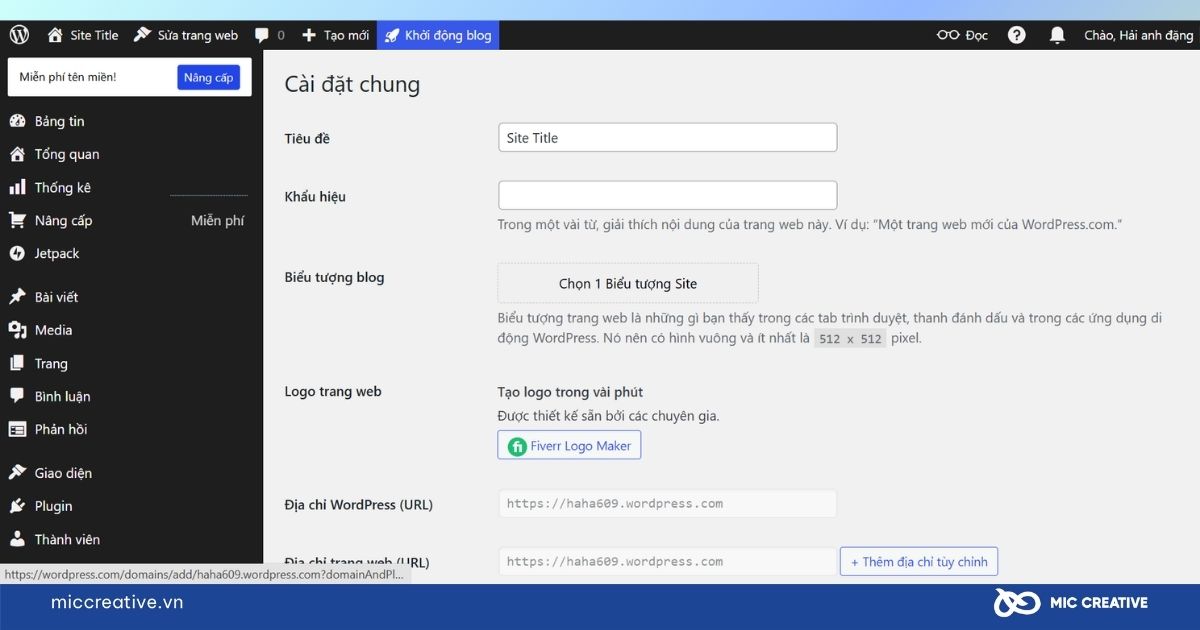Viewport: 1200px width, 630px height.
Task: Click Chọn 1 Biểu tượng Site button
Action: (x=628, y=283)
